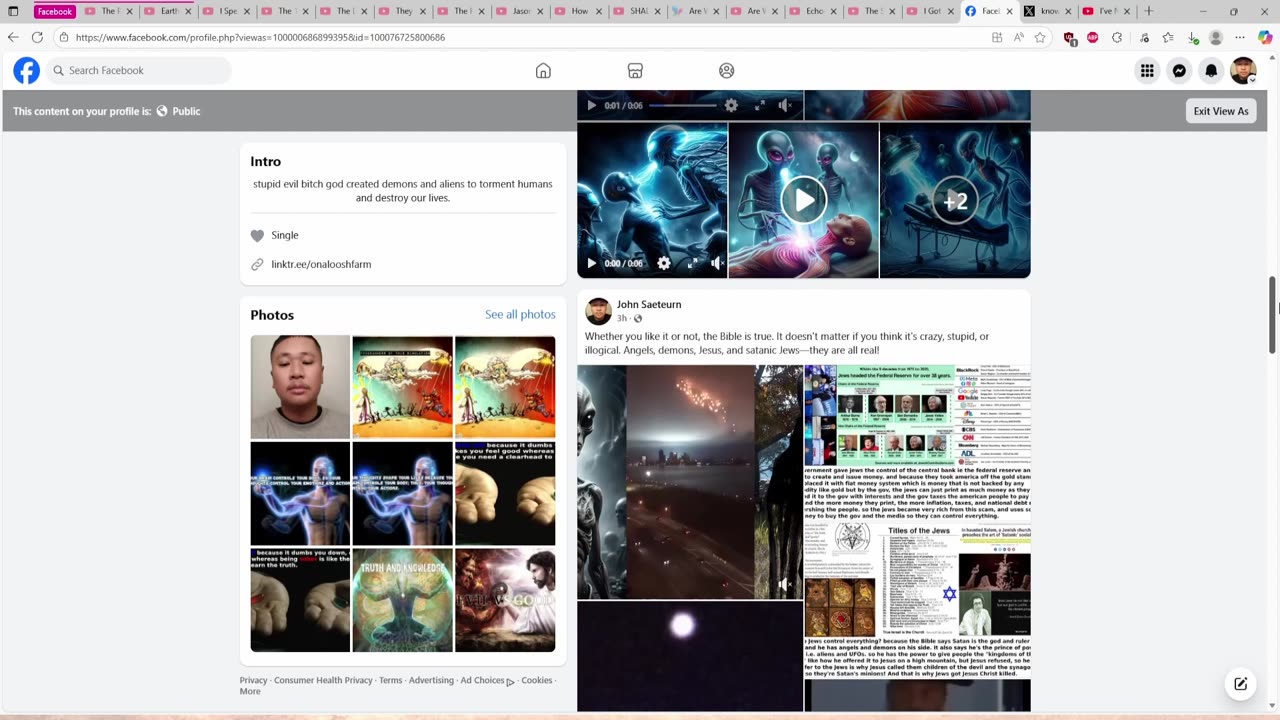
Task: Open the Marketplace icon
Action: pos(635,71)
